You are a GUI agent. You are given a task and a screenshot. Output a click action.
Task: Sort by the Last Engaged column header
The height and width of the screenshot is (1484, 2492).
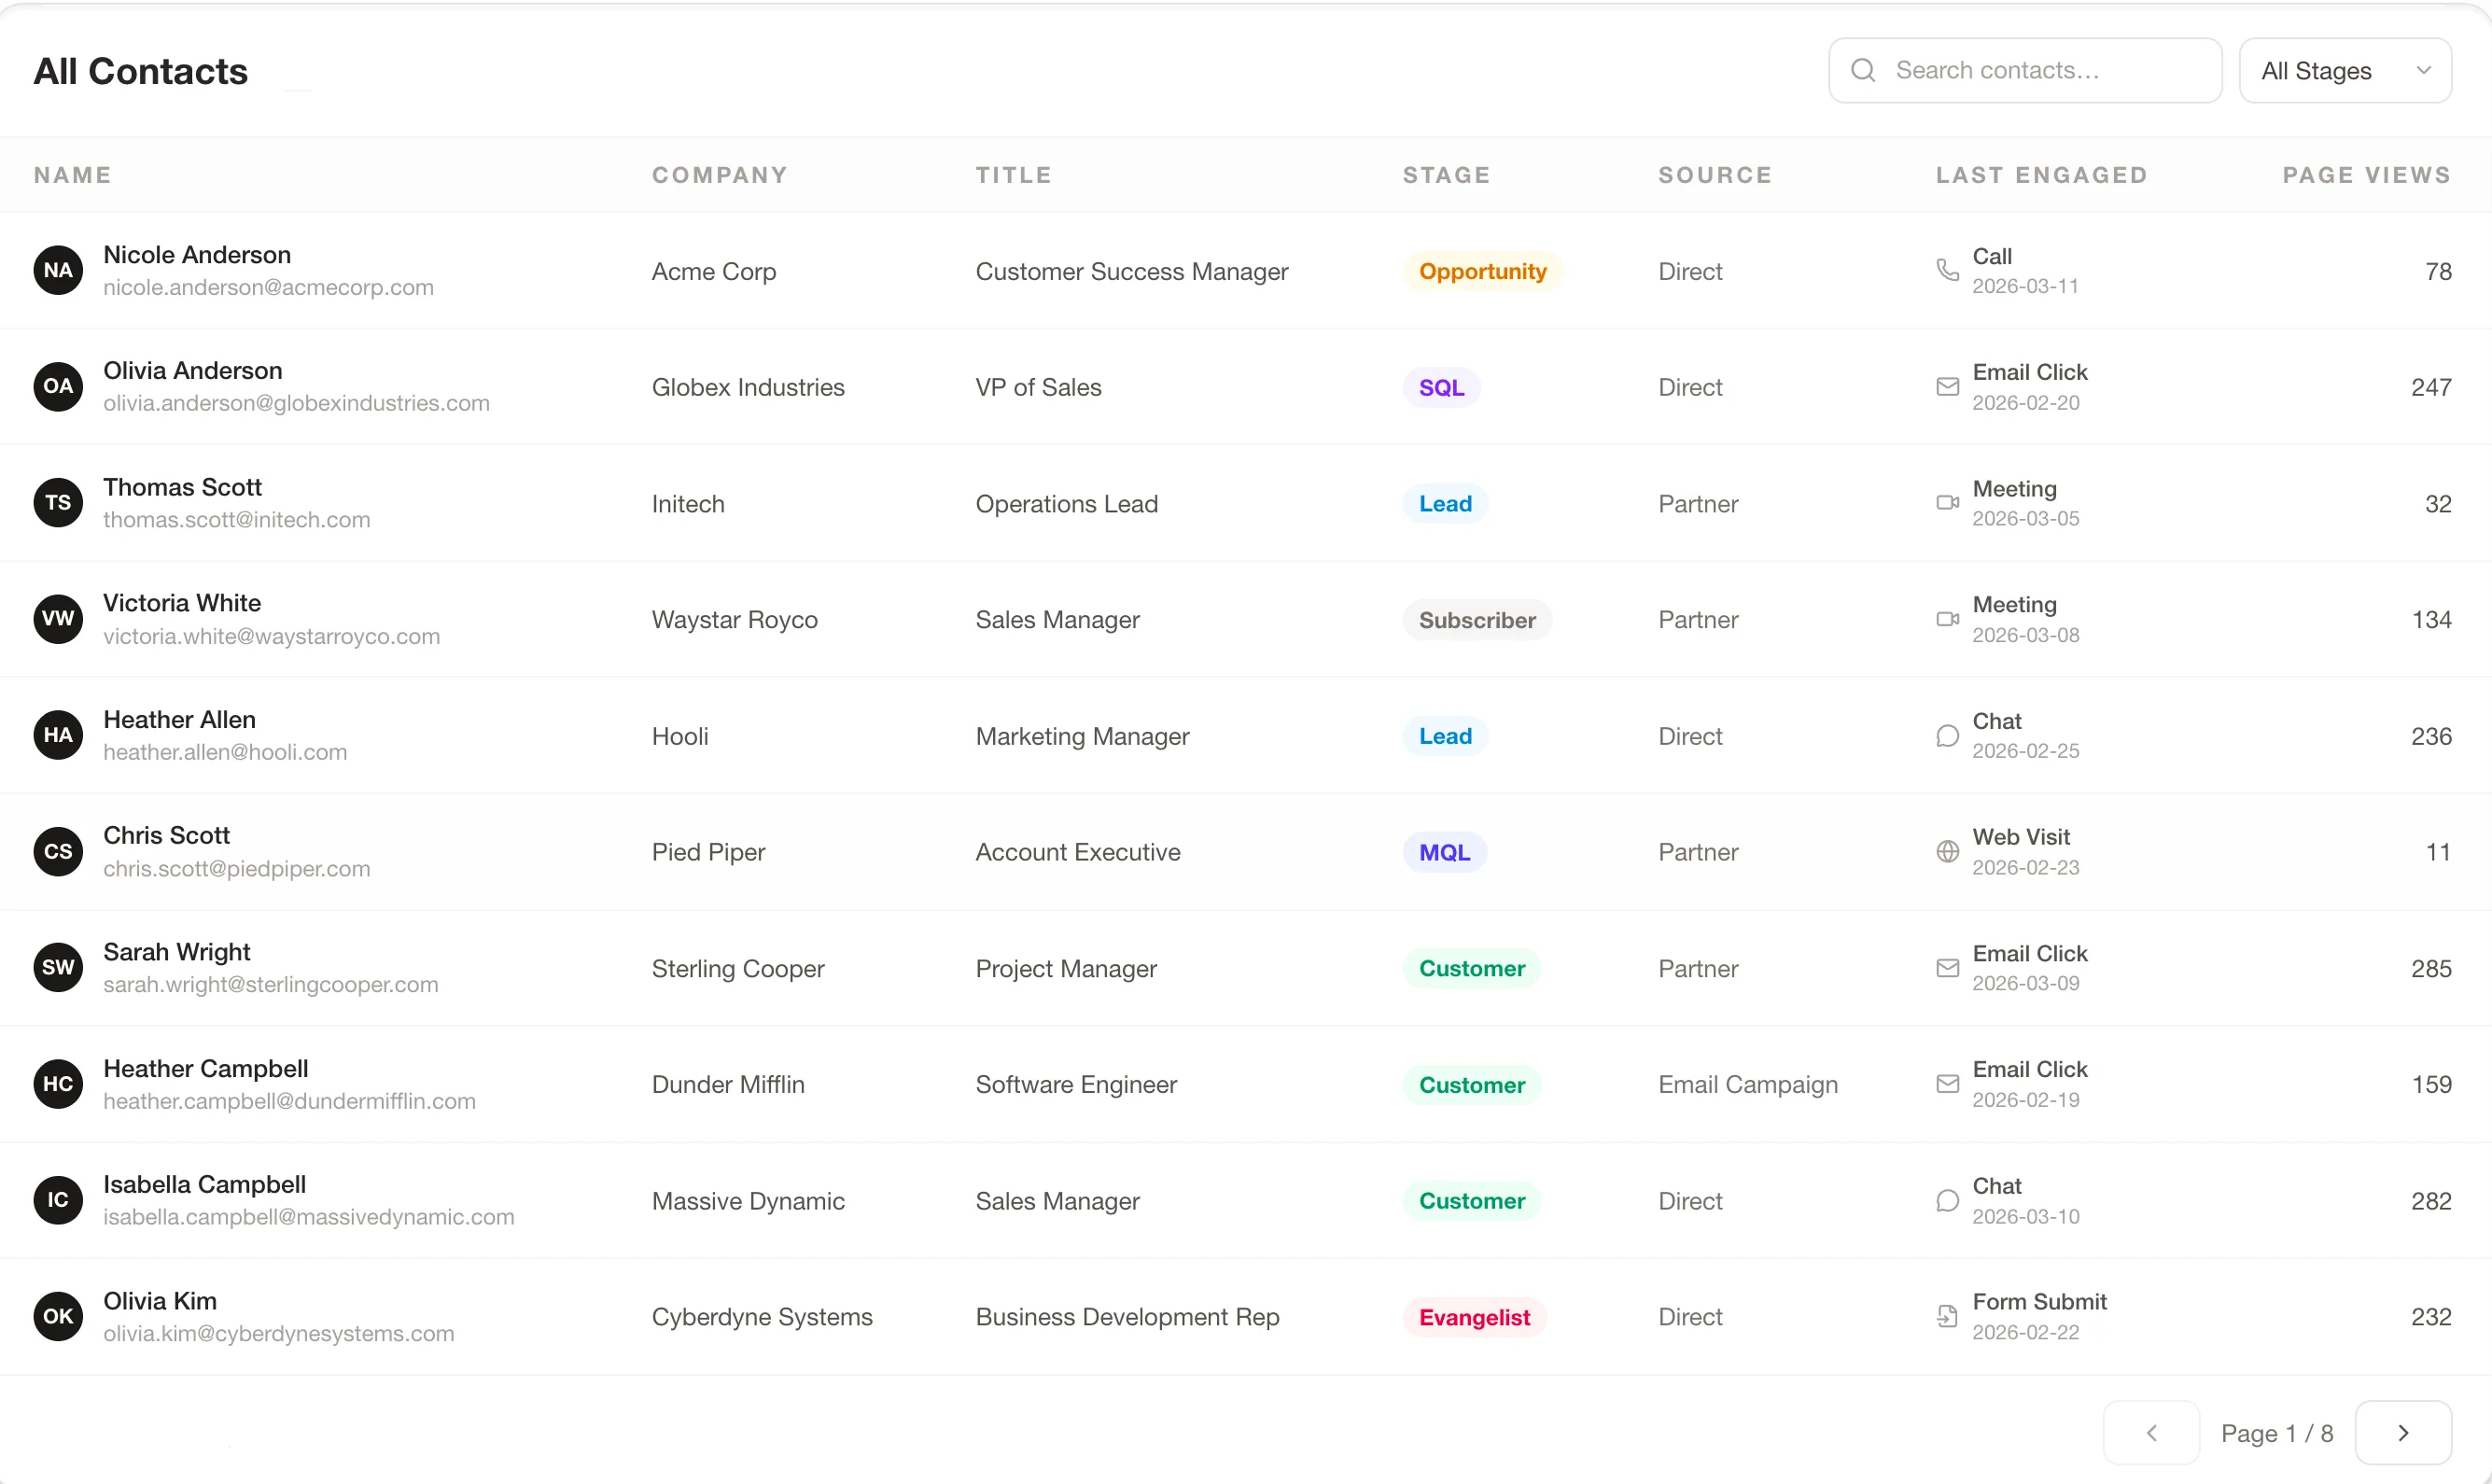point(2041,175)
